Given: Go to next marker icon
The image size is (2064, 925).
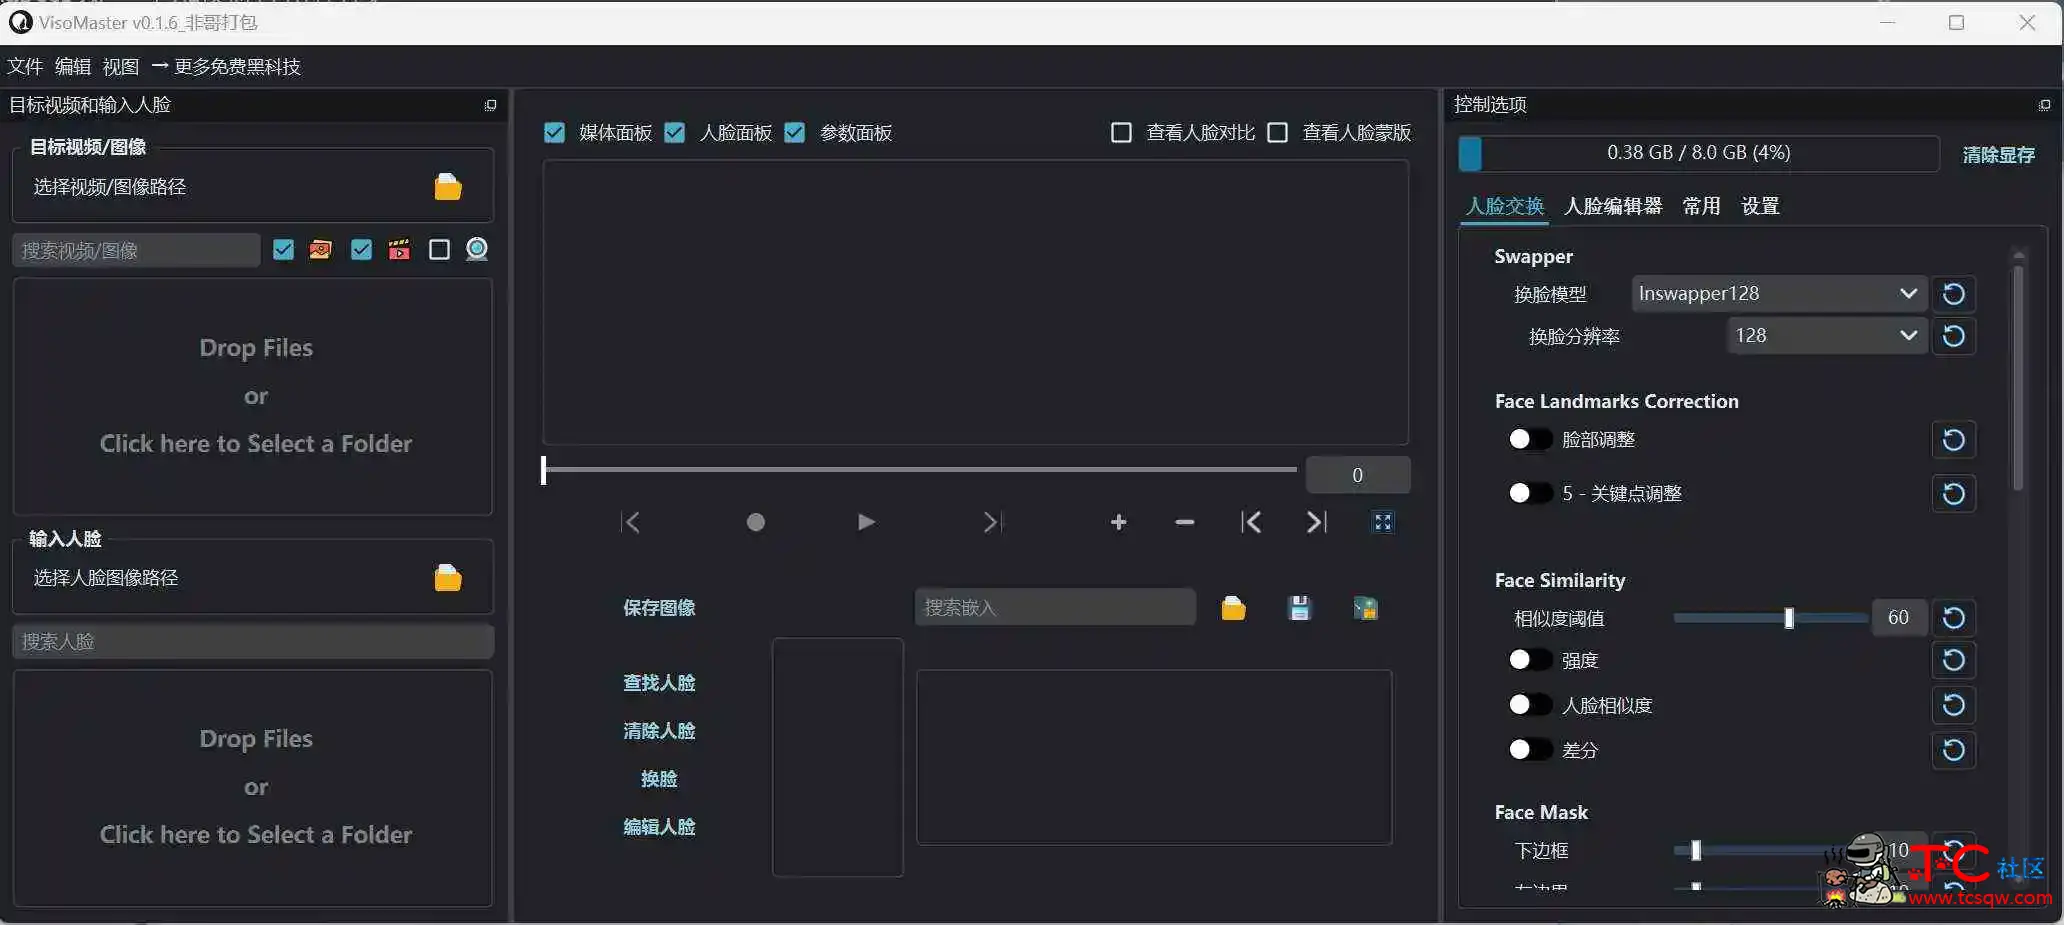Looking at the screenshot, I should (x=1317, y=522).
